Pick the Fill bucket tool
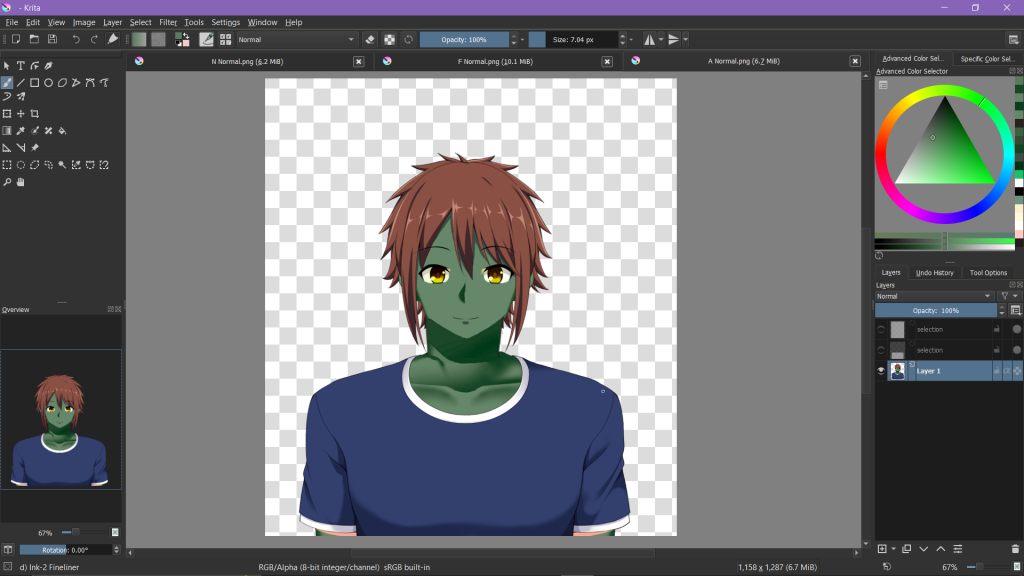 62,131
